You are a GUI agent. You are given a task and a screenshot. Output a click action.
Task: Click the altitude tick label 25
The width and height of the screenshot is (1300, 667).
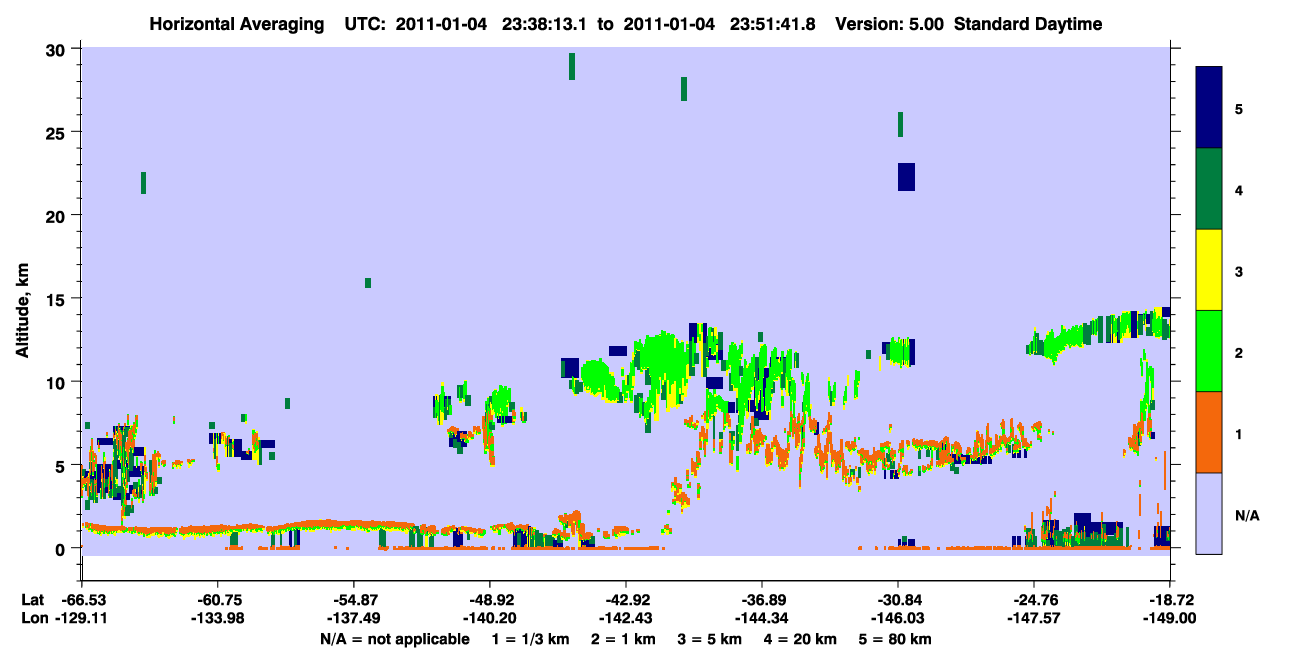(x=58, y=133)
